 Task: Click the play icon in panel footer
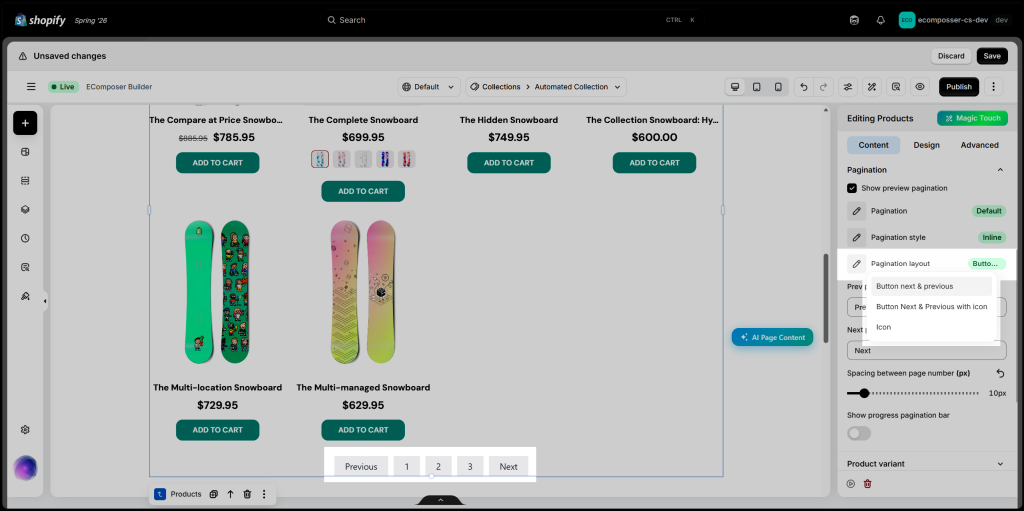(850, 484)
